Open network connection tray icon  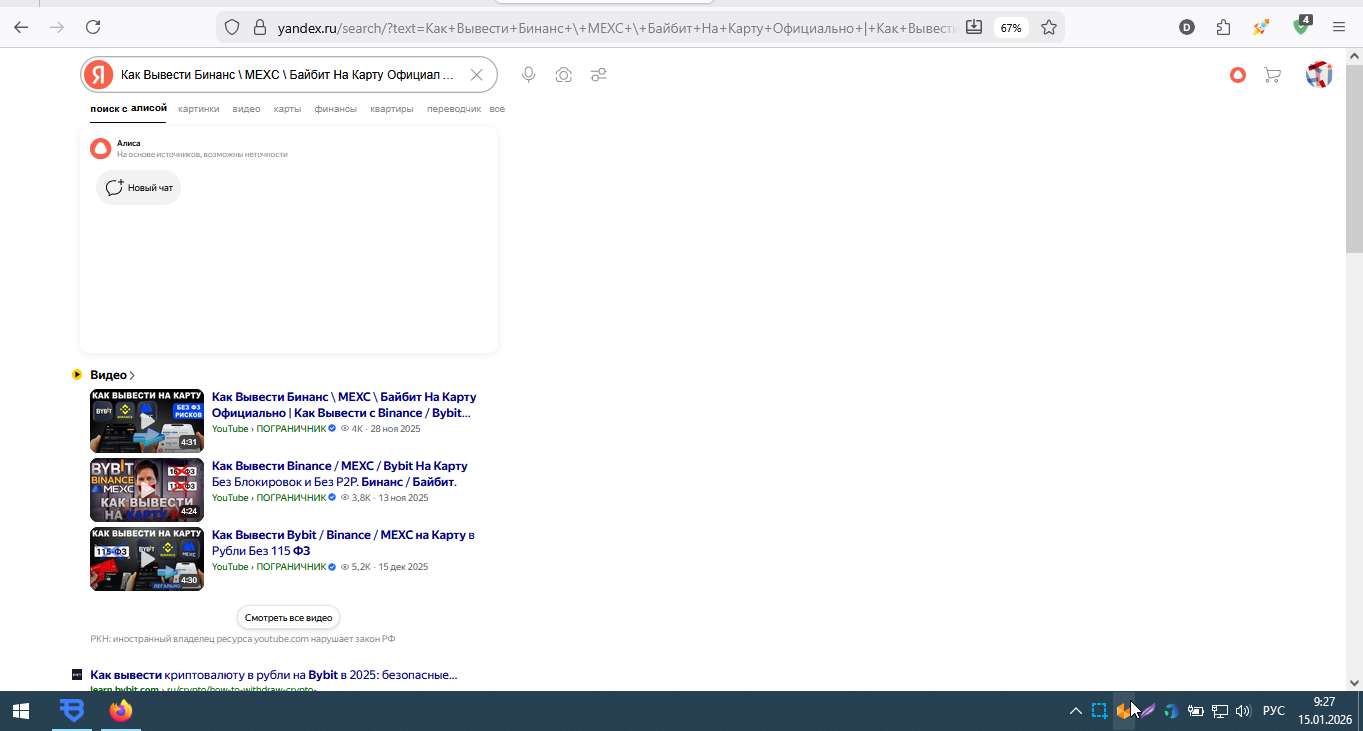coord(1220,711)
